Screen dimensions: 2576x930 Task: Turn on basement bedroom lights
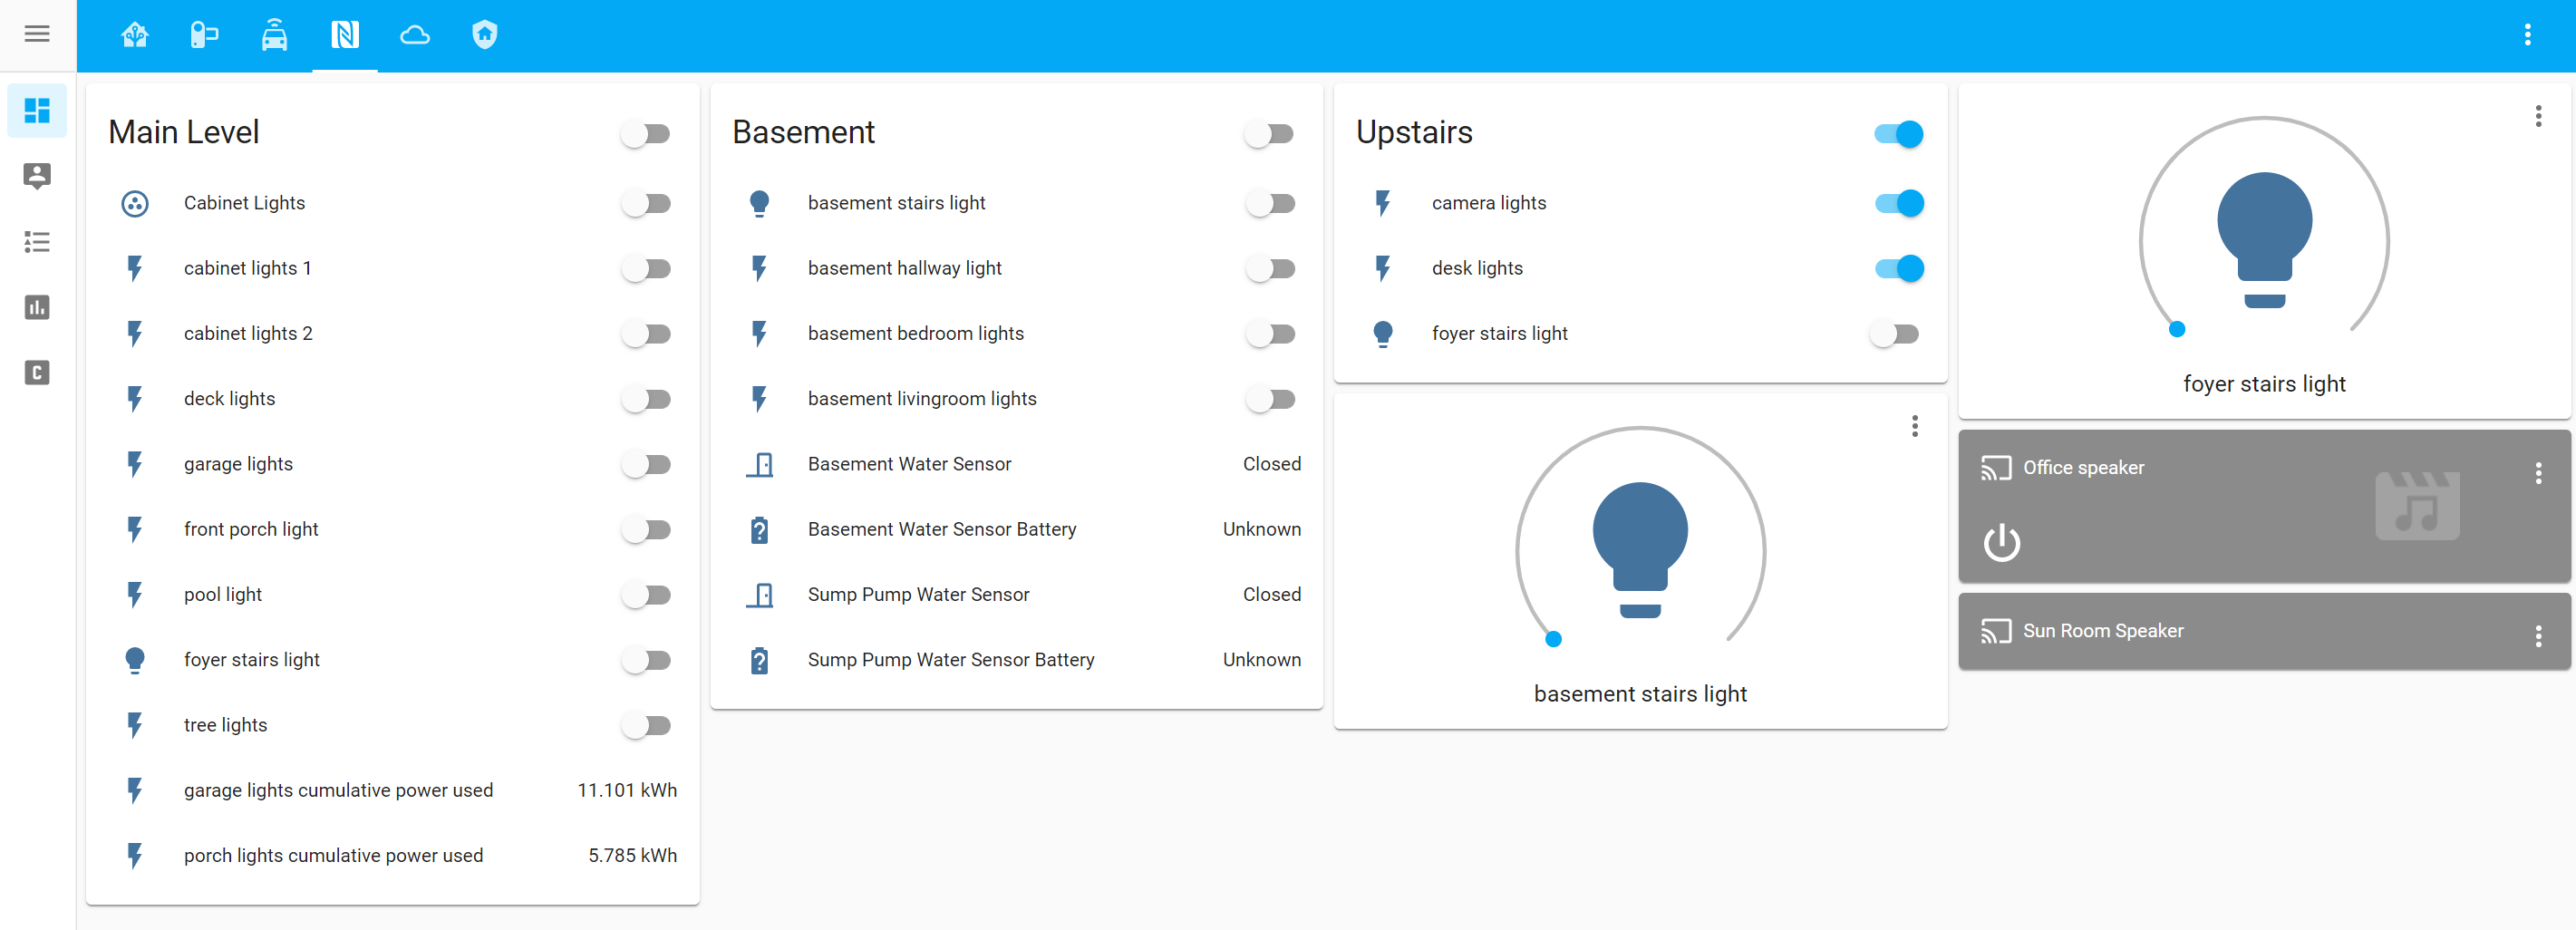[x=1269, y=334]
